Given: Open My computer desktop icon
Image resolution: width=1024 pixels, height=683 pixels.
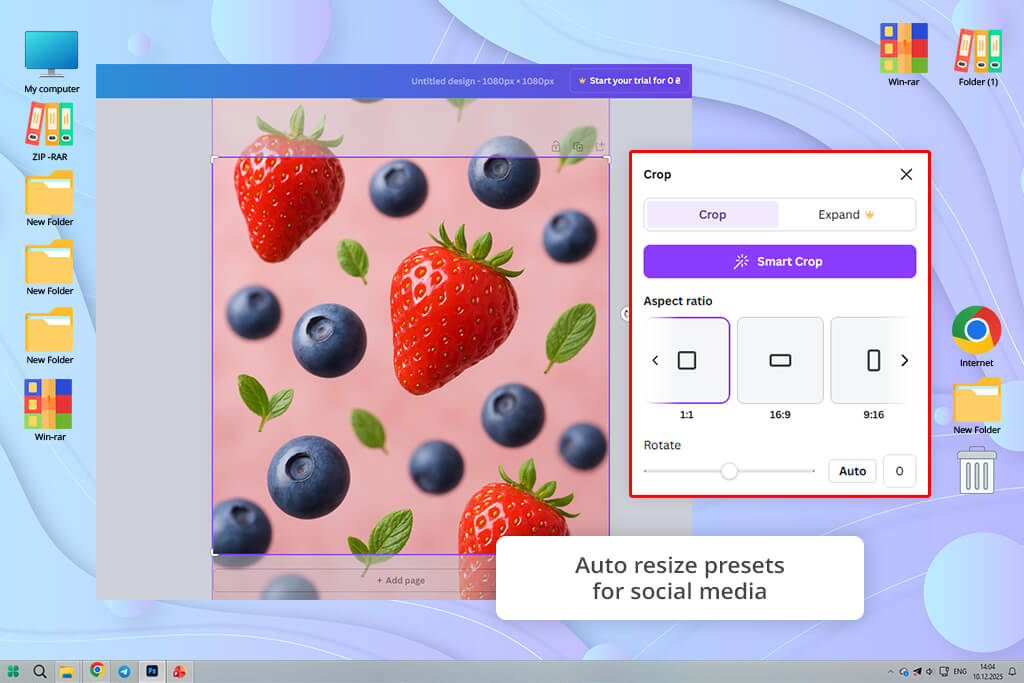Looking at the screenshot, I should coord(52,61).
